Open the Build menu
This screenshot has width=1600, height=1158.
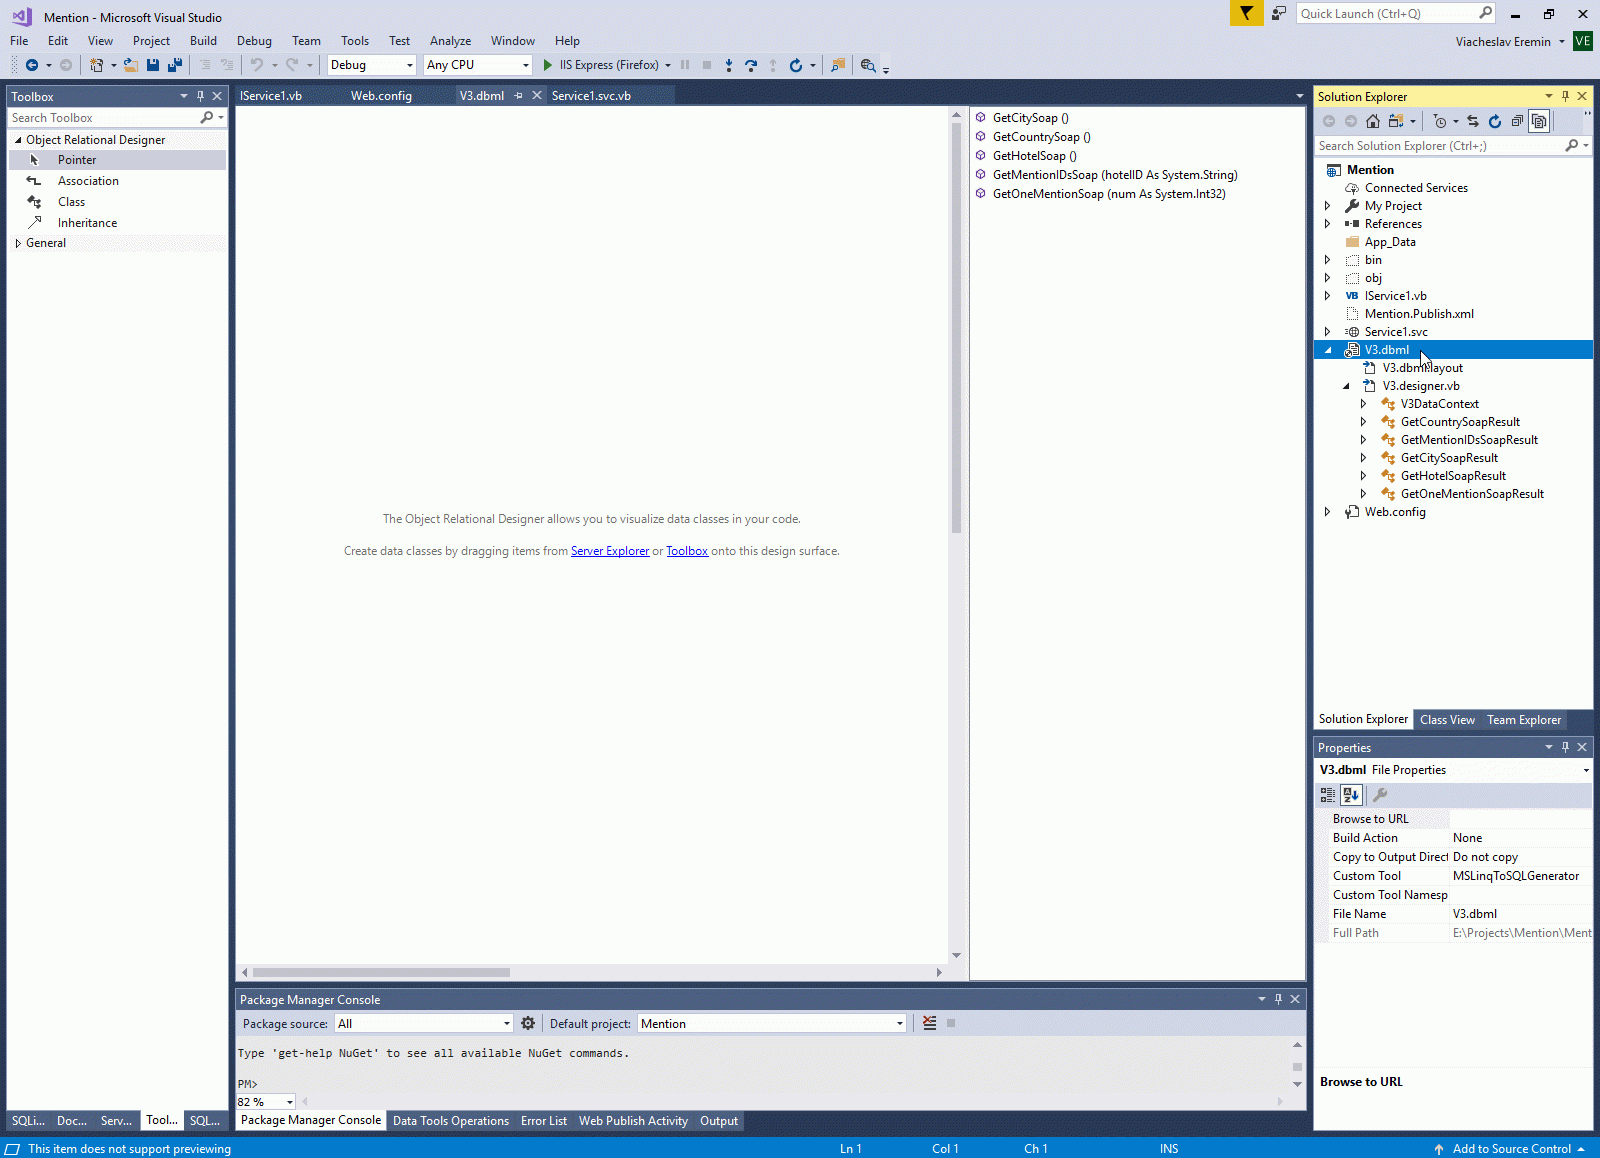coord(203,41)
